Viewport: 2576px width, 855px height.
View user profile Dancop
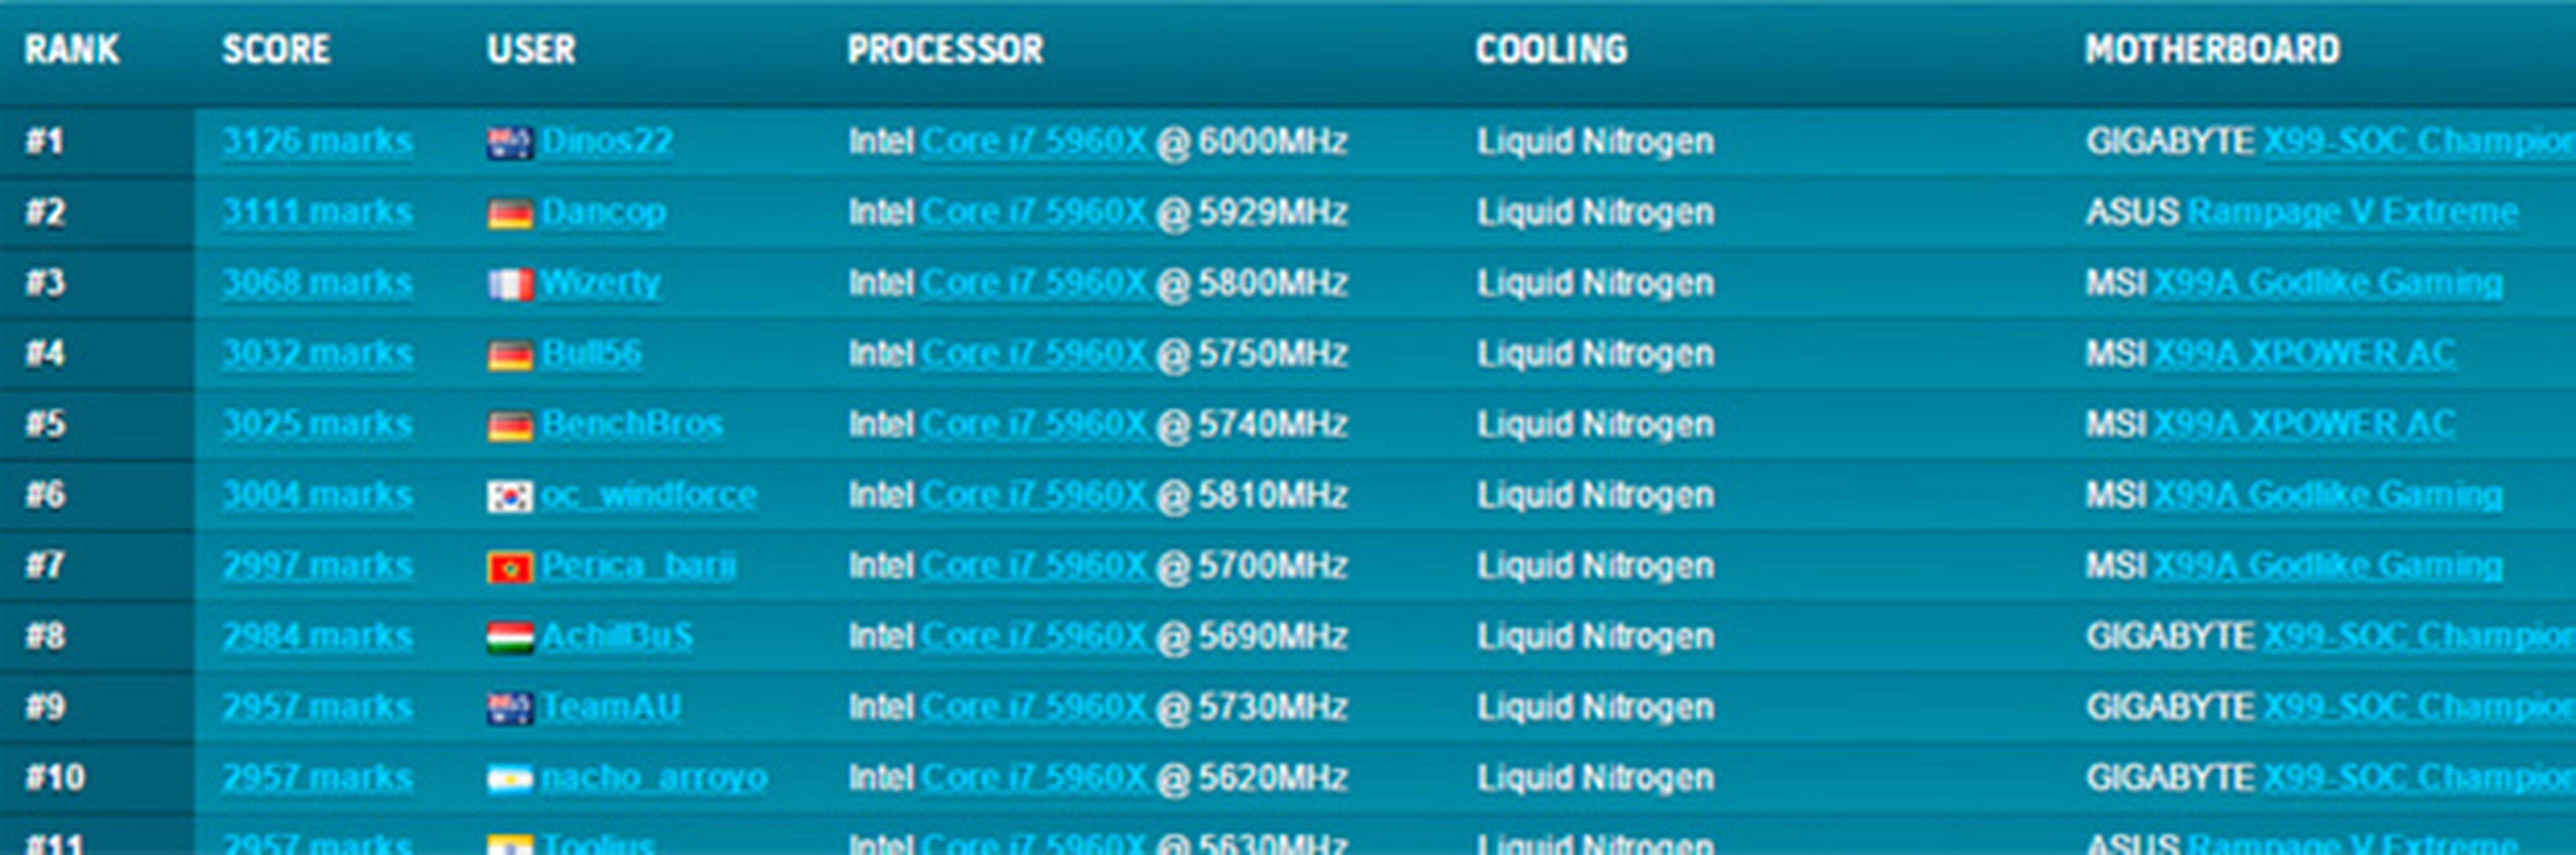point(603,212)
